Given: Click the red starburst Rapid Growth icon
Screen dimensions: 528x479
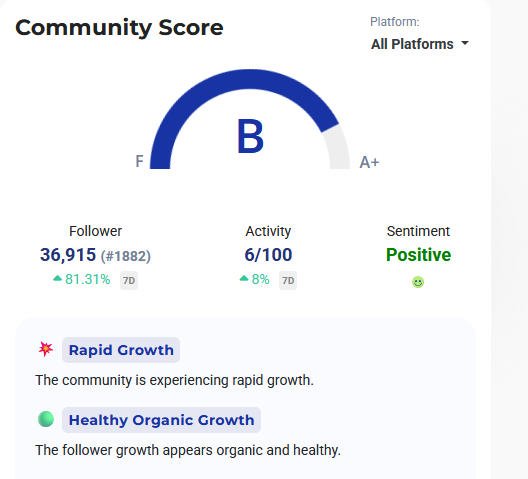Looking at the screenshot, I should coord(45,349).
